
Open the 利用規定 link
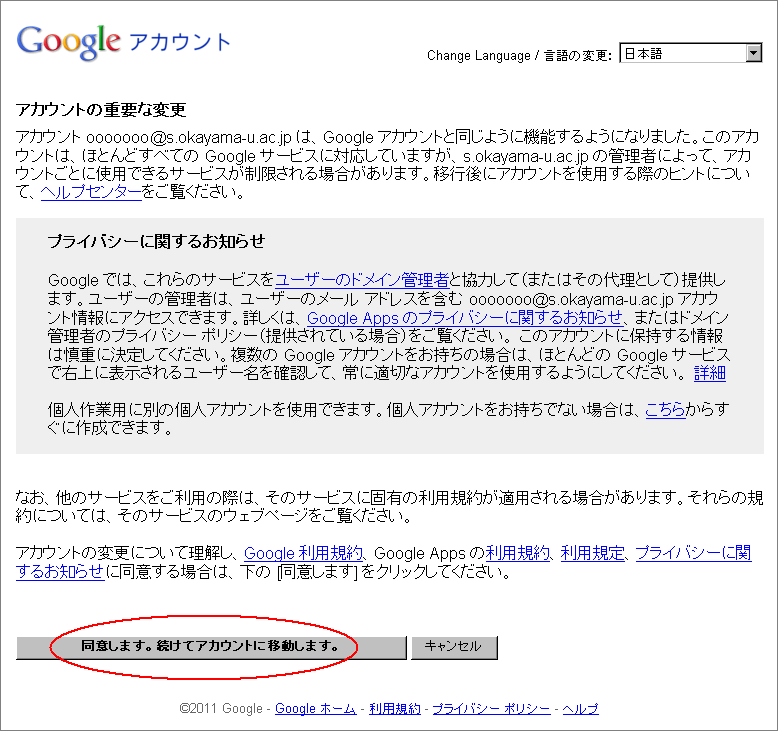pyautogui.click(x=592, y=553)
